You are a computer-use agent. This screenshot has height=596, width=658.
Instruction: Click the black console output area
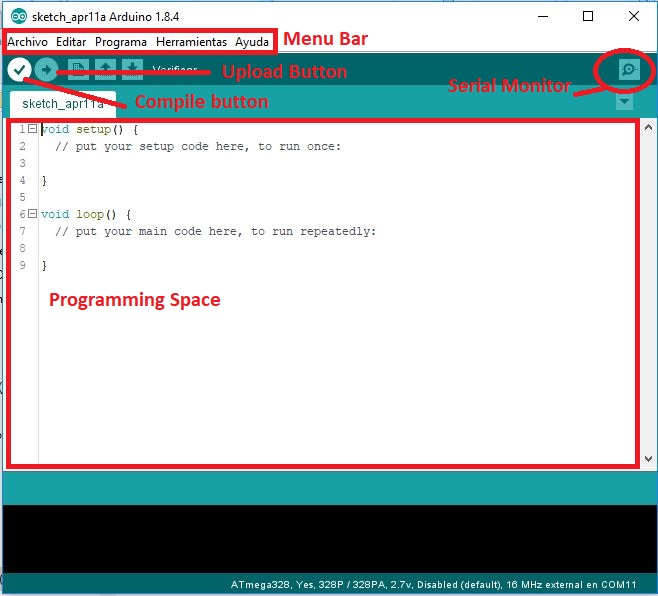(x=329, y=539)
